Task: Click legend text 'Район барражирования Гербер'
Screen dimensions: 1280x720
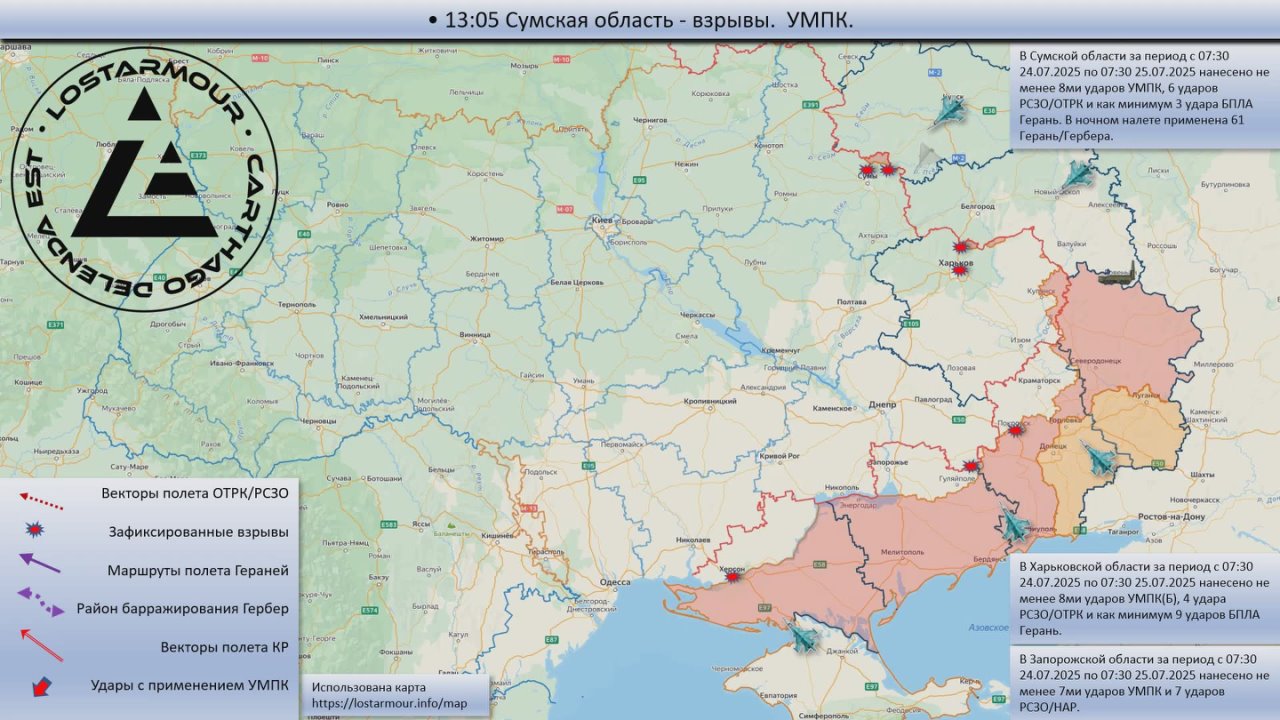Action: [x=183, y=608]
